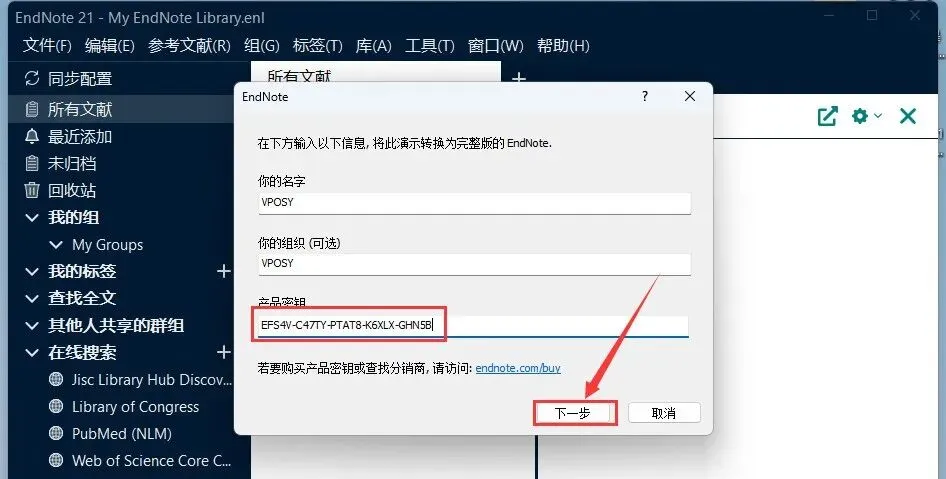Screen dimensions: 946x479
Task: Open the endnote.com/buy link
Action: coord(518,368)
